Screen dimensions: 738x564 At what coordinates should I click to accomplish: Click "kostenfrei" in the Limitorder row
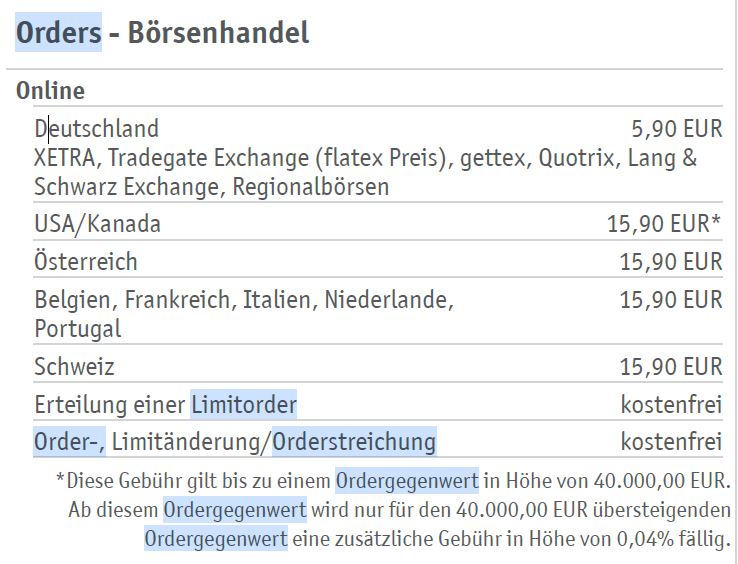pyautogui.click(x=671, y=405)
